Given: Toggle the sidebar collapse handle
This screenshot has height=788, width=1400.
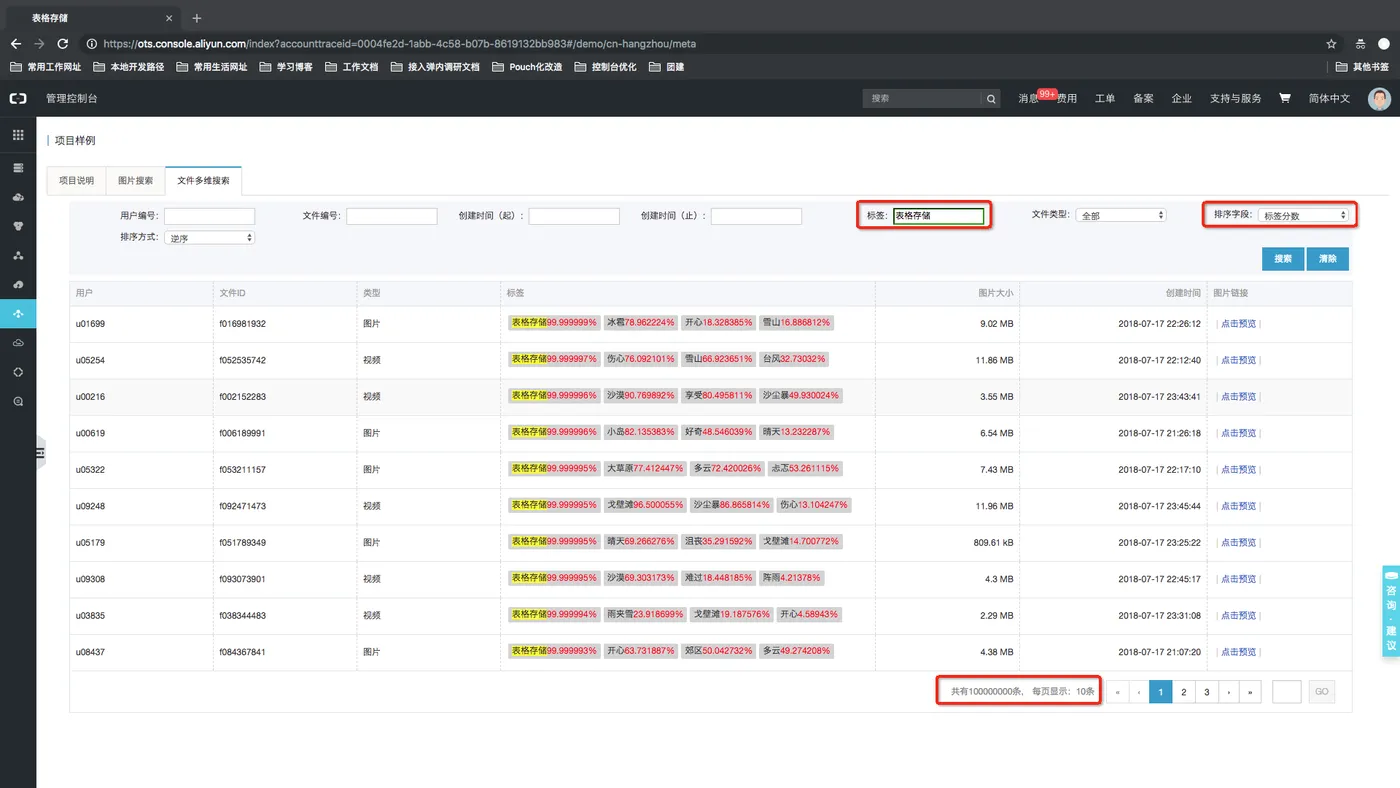Looking at the screenshot, I should coord(41,453).
